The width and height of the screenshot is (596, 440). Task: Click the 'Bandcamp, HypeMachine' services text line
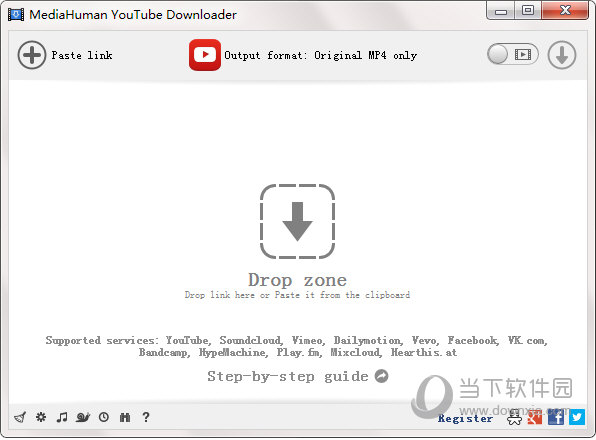(298, 353)
